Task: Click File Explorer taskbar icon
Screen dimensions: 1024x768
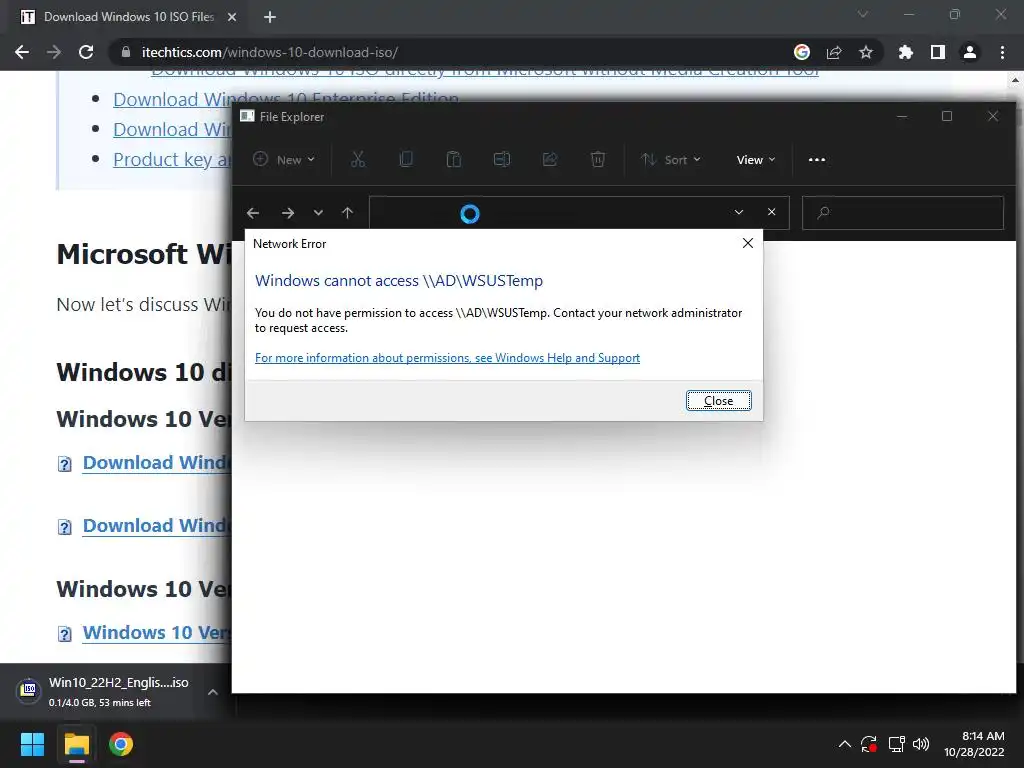Action: (x=76, y=744)
